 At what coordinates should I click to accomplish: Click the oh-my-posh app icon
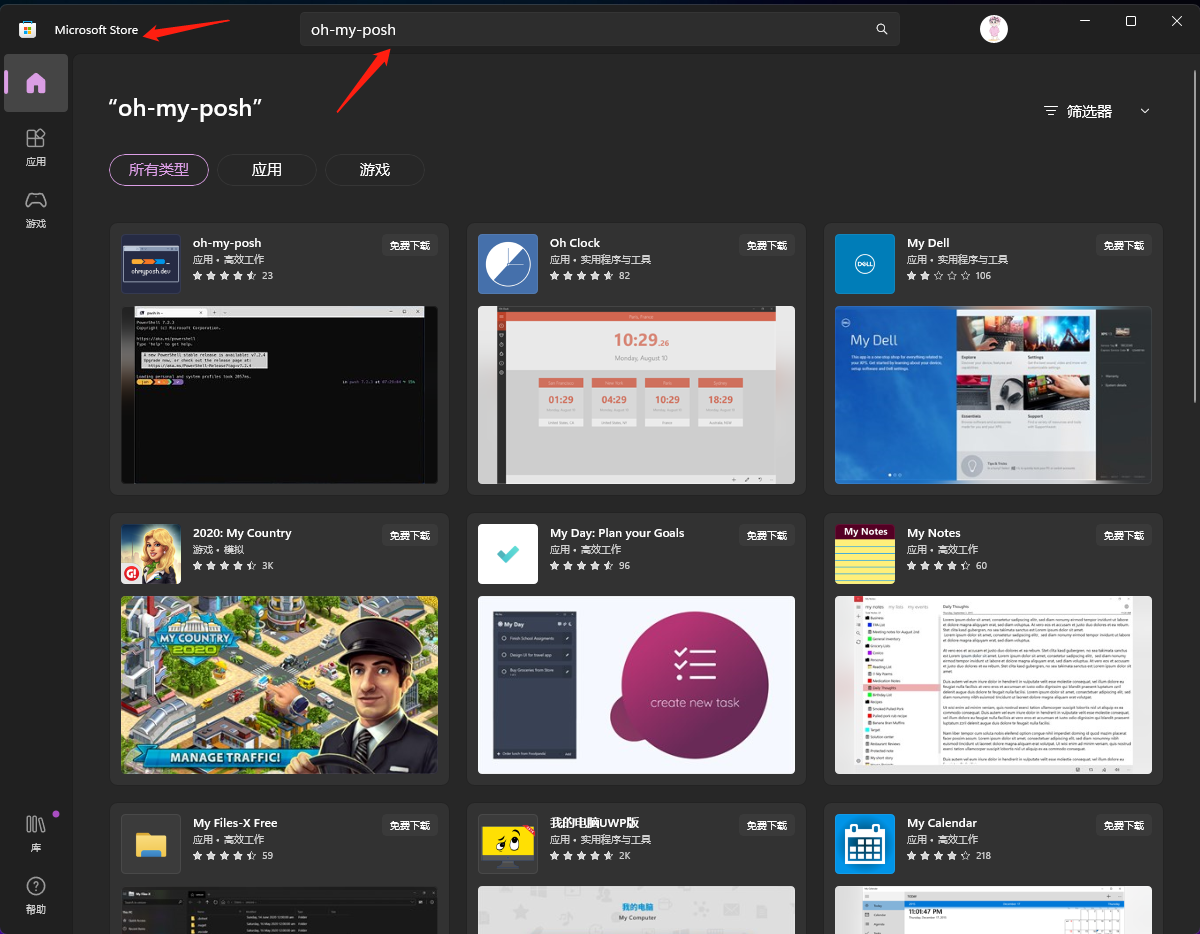click(151, 264)
